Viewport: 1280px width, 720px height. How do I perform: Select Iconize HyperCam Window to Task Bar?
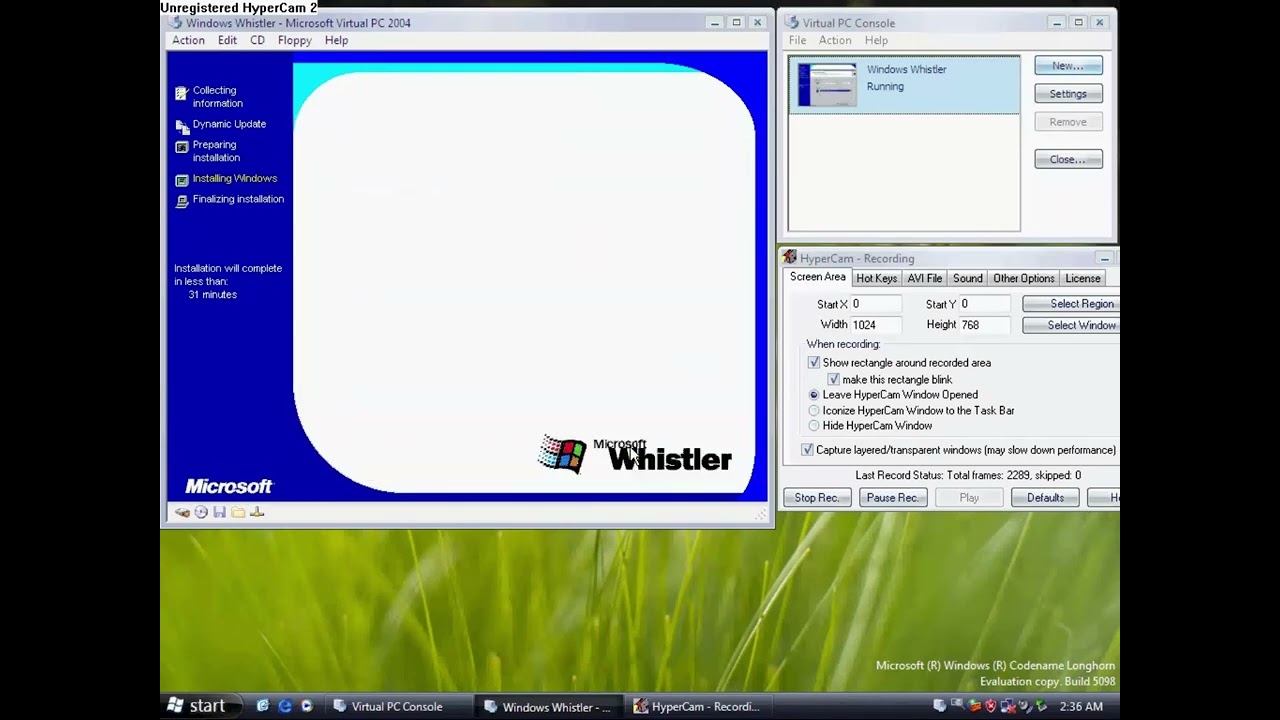click(x=814, y=411)
